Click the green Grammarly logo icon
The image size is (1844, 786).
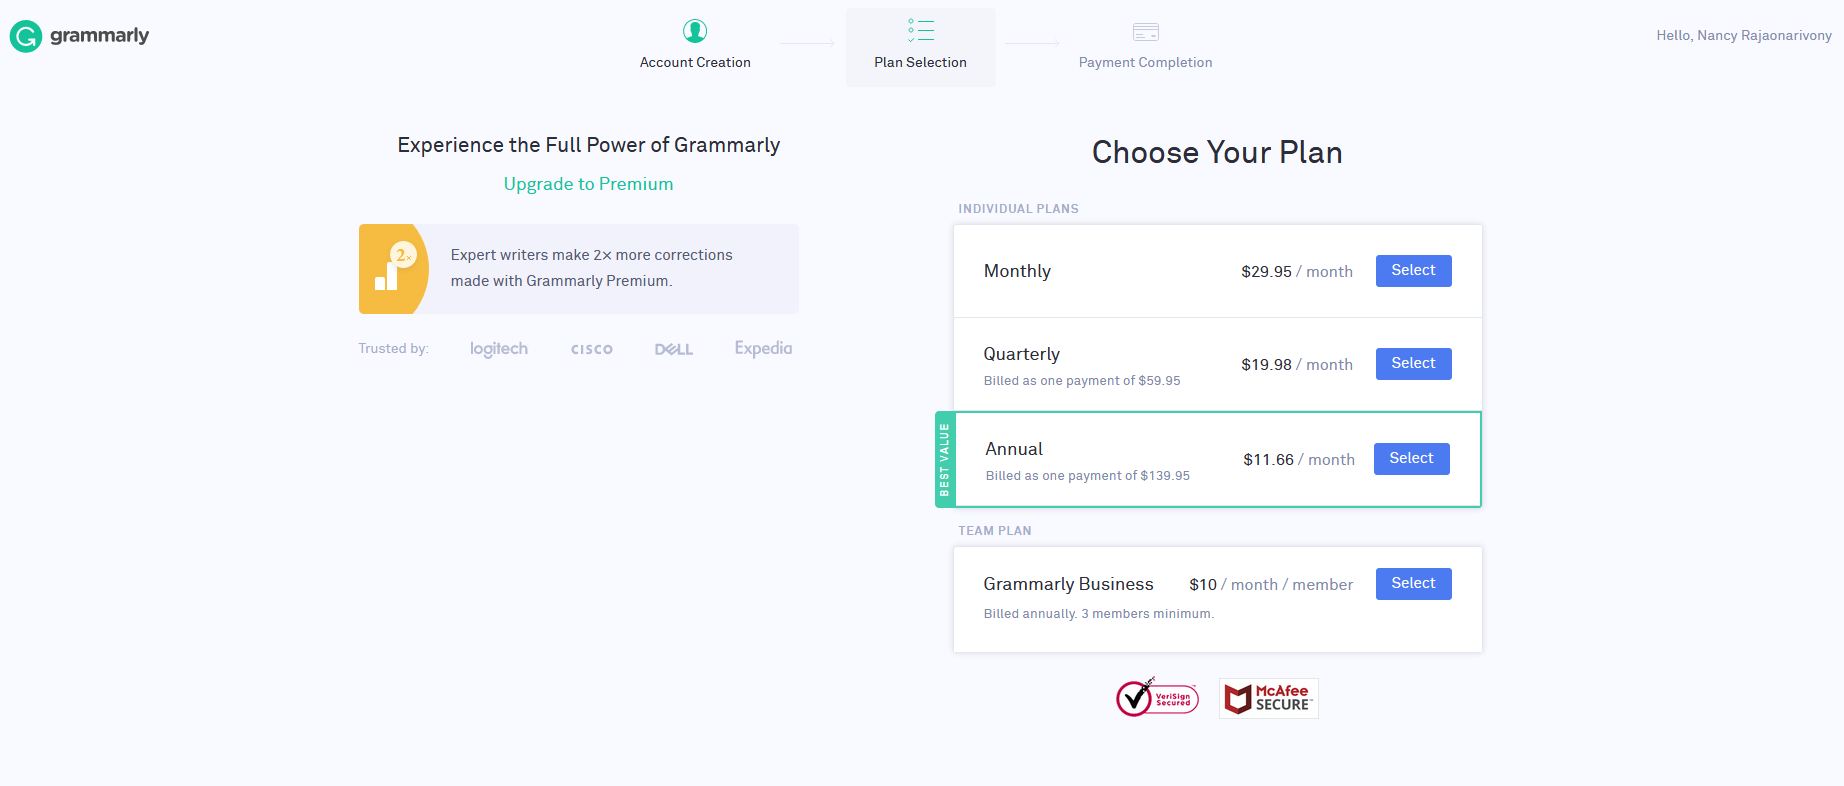(25, 36)
